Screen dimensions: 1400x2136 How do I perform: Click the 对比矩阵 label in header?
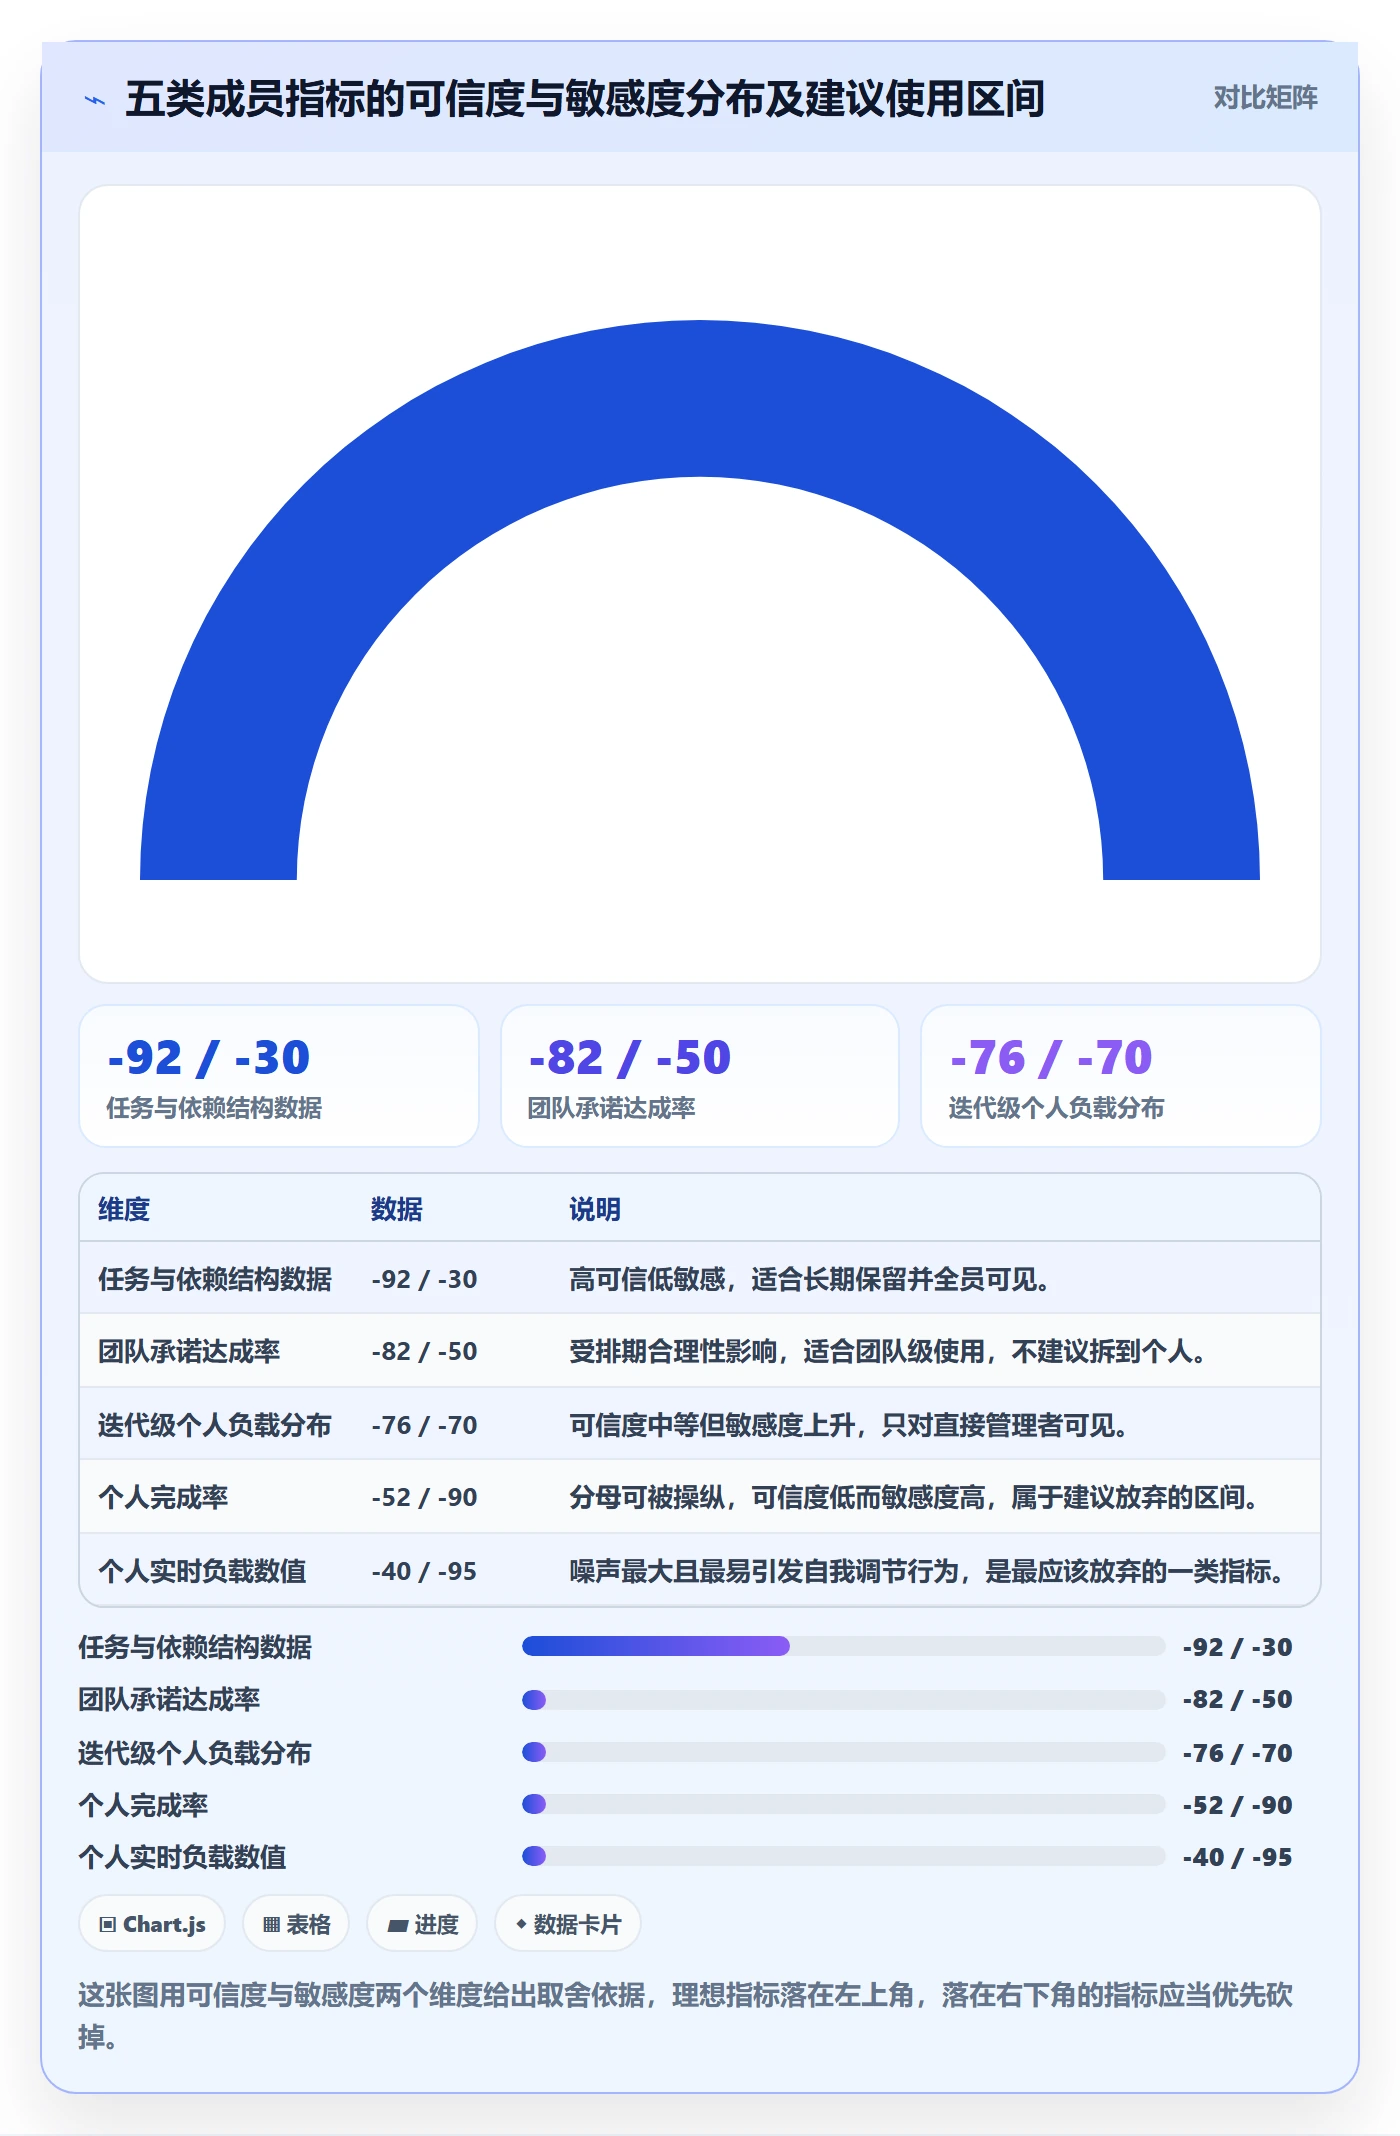[x=1265, y=98]
